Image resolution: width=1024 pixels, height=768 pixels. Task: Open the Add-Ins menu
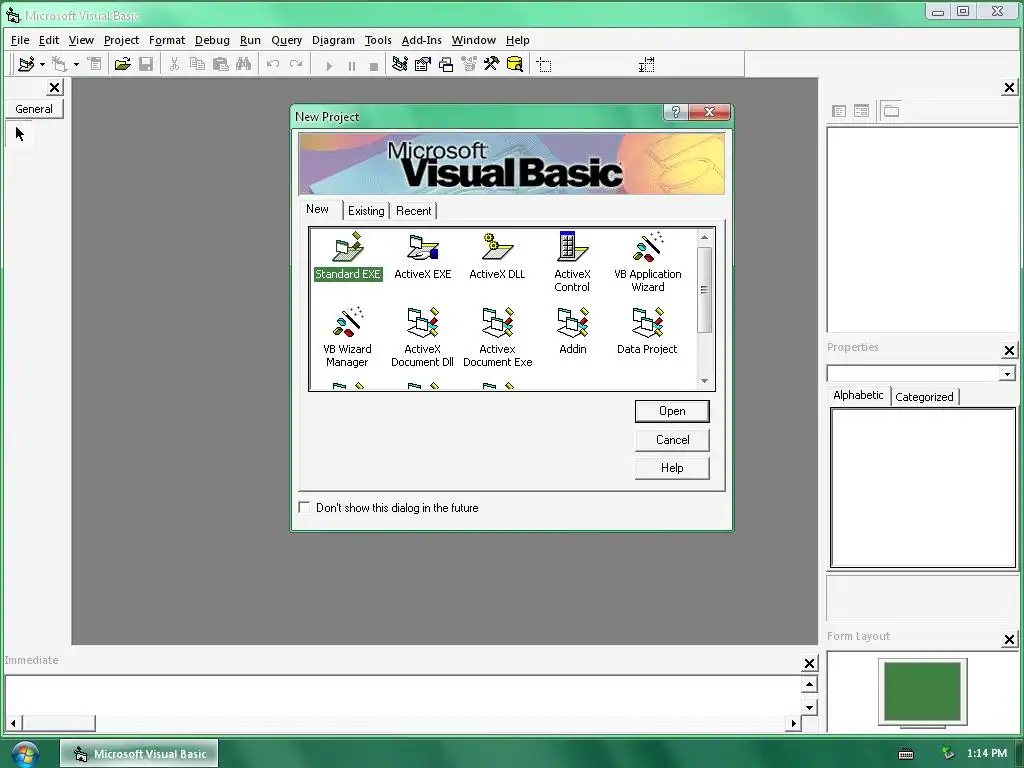point(421,40)
